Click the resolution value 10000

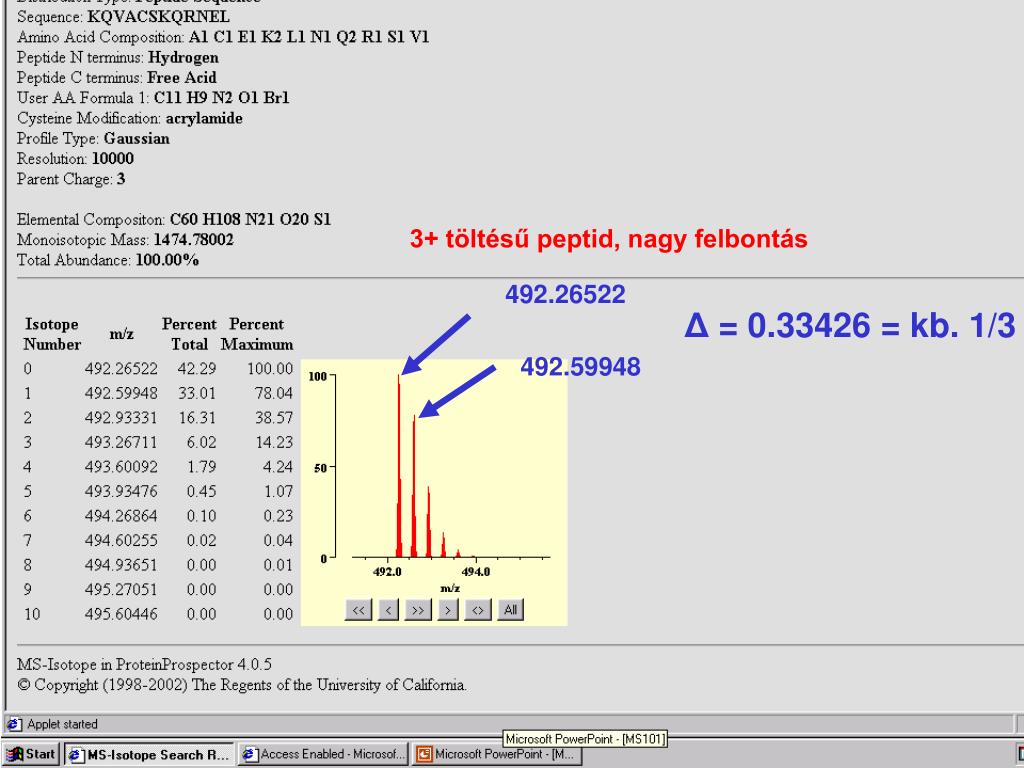(x=112, y=159)
